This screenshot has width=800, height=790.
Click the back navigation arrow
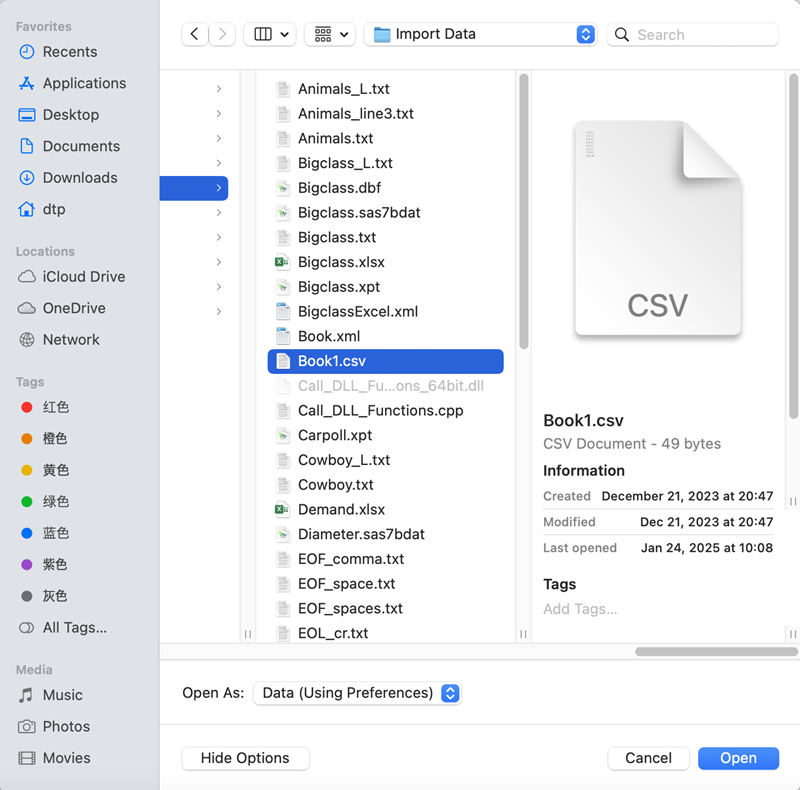coord(195,34)
